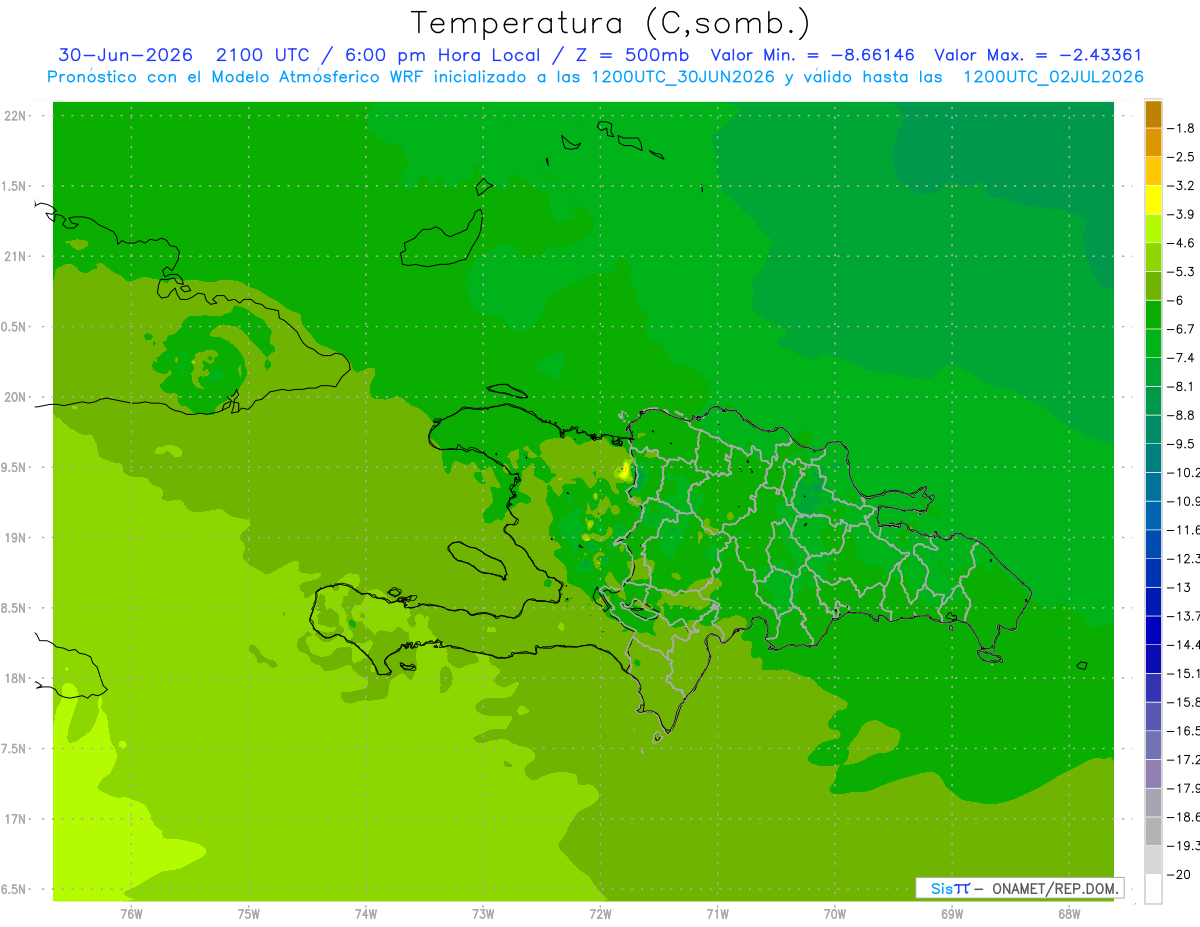Select the "Z = 500mb" level label
Image resolution: width=1200 pixels, height=927 pixels.
[x=627, y=55]
